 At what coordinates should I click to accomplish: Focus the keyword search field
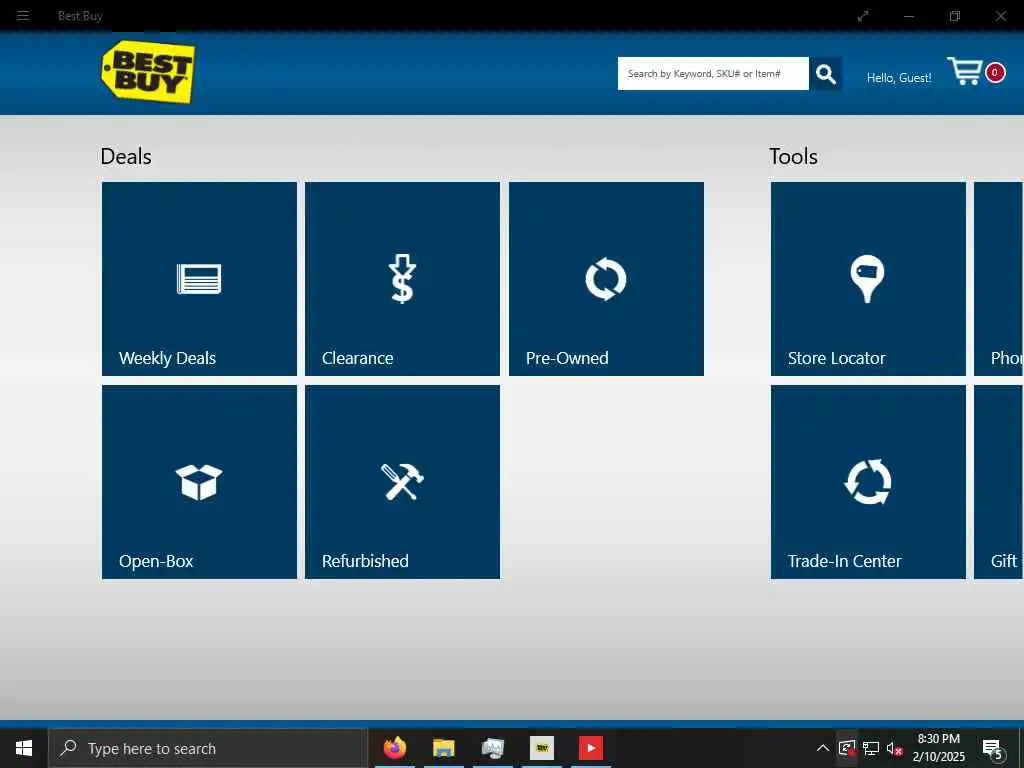713,74
